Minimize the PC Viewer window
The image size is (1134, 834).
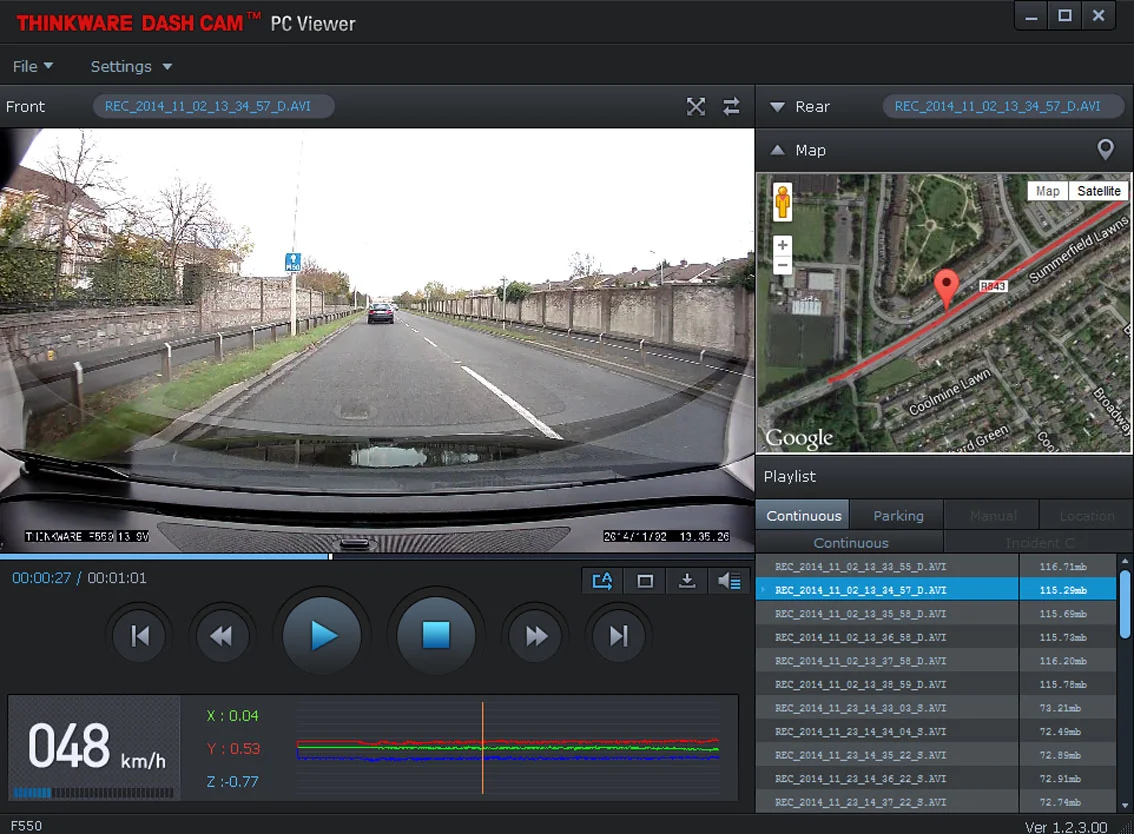[x=1031, y=16]
